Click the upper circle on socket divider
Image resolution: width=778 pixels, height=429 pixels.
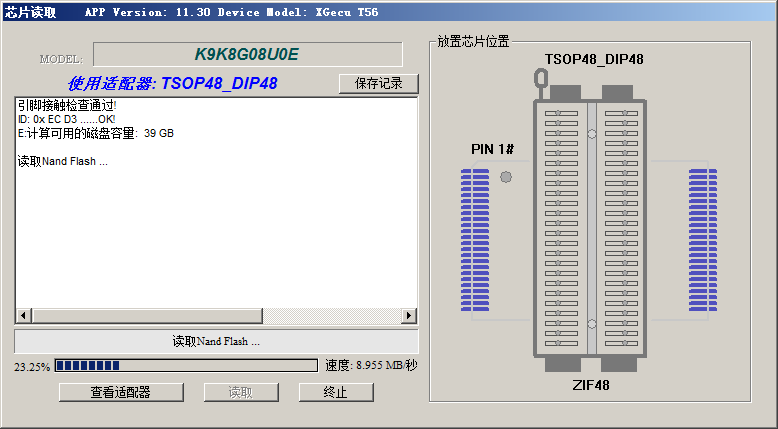tap(591, 133)
